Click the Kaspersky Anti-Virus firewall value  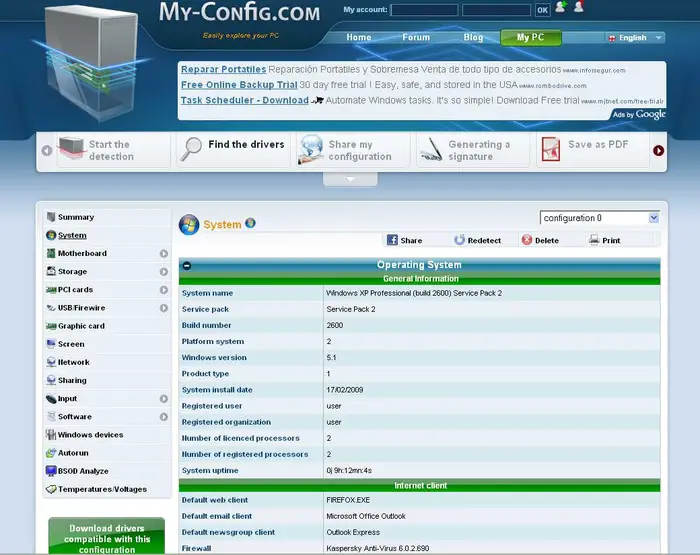pyautogui.click(x=377, y=548)
